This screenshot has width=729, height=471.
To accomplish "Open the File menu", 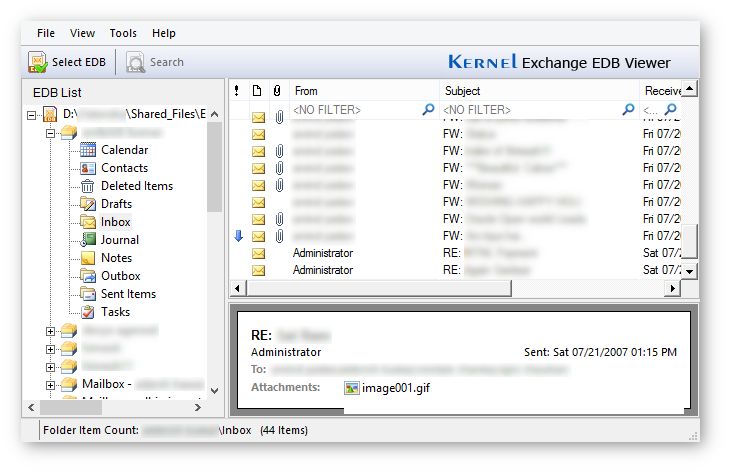I will (46, 33).
